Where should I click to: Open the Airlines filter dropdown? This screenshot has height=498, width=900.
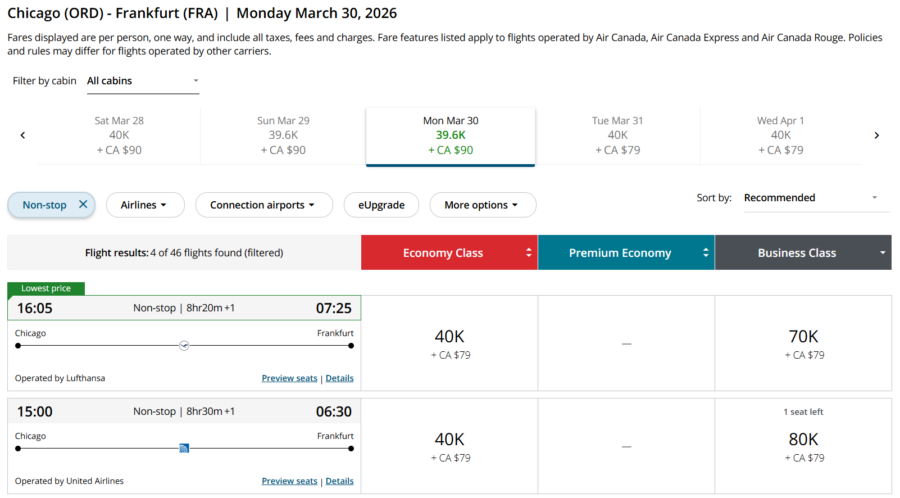(x=144, y=205)
